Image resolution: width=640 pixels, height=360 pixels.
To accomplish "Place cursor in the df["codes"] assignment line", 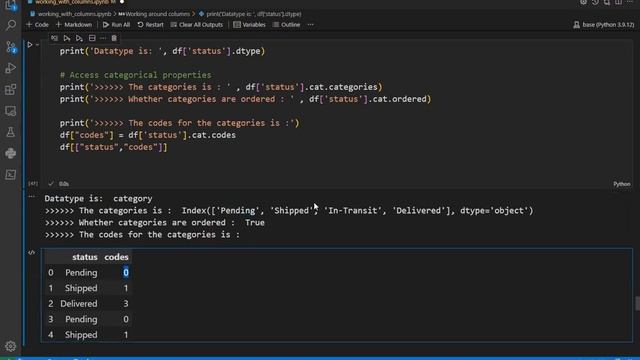I will point(147,135).
